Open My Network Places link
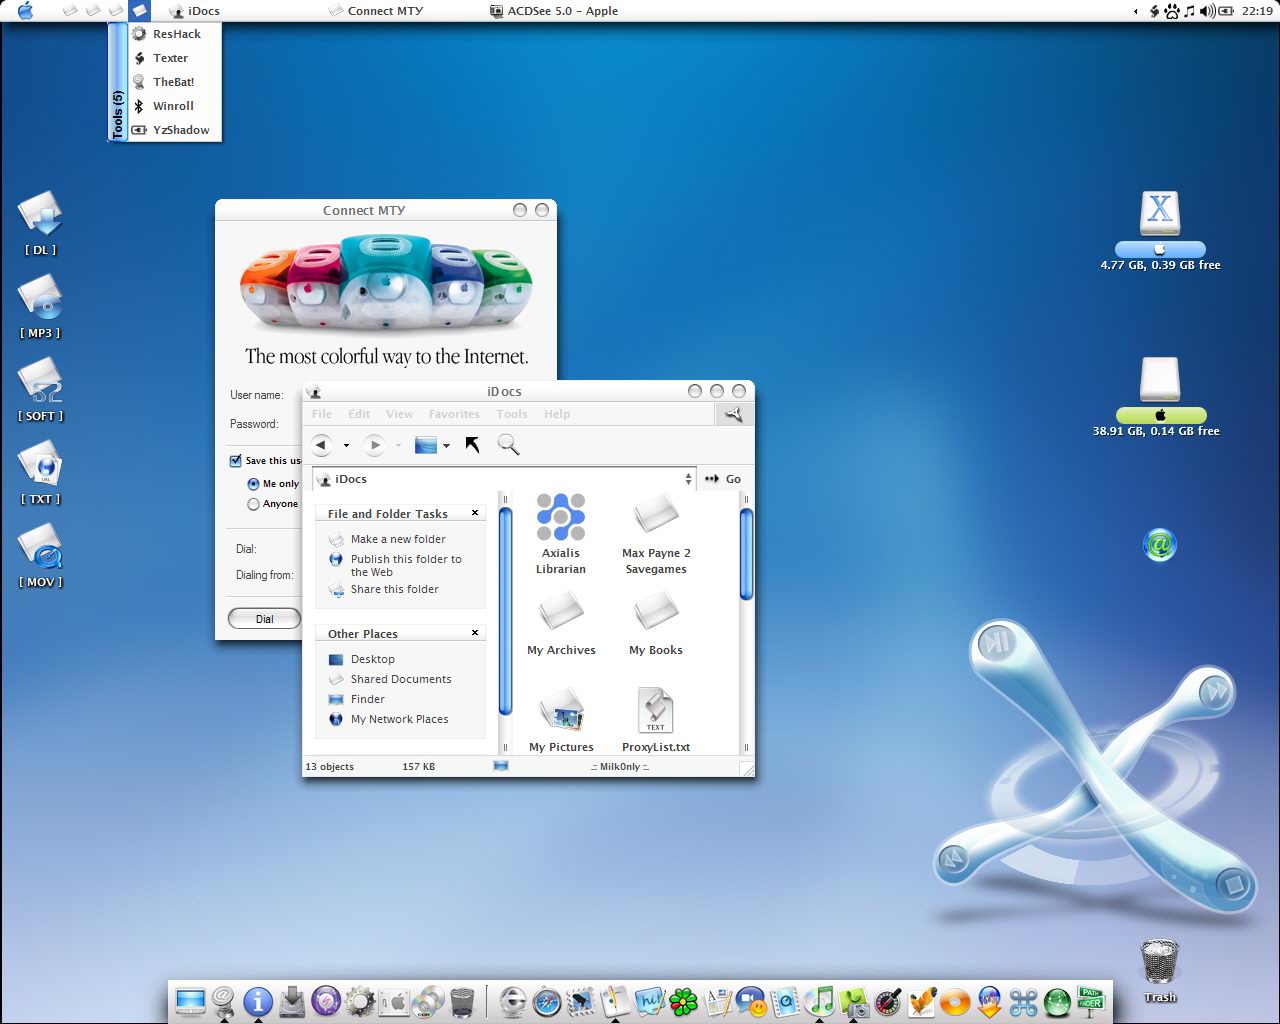 (x=399, y=719)
